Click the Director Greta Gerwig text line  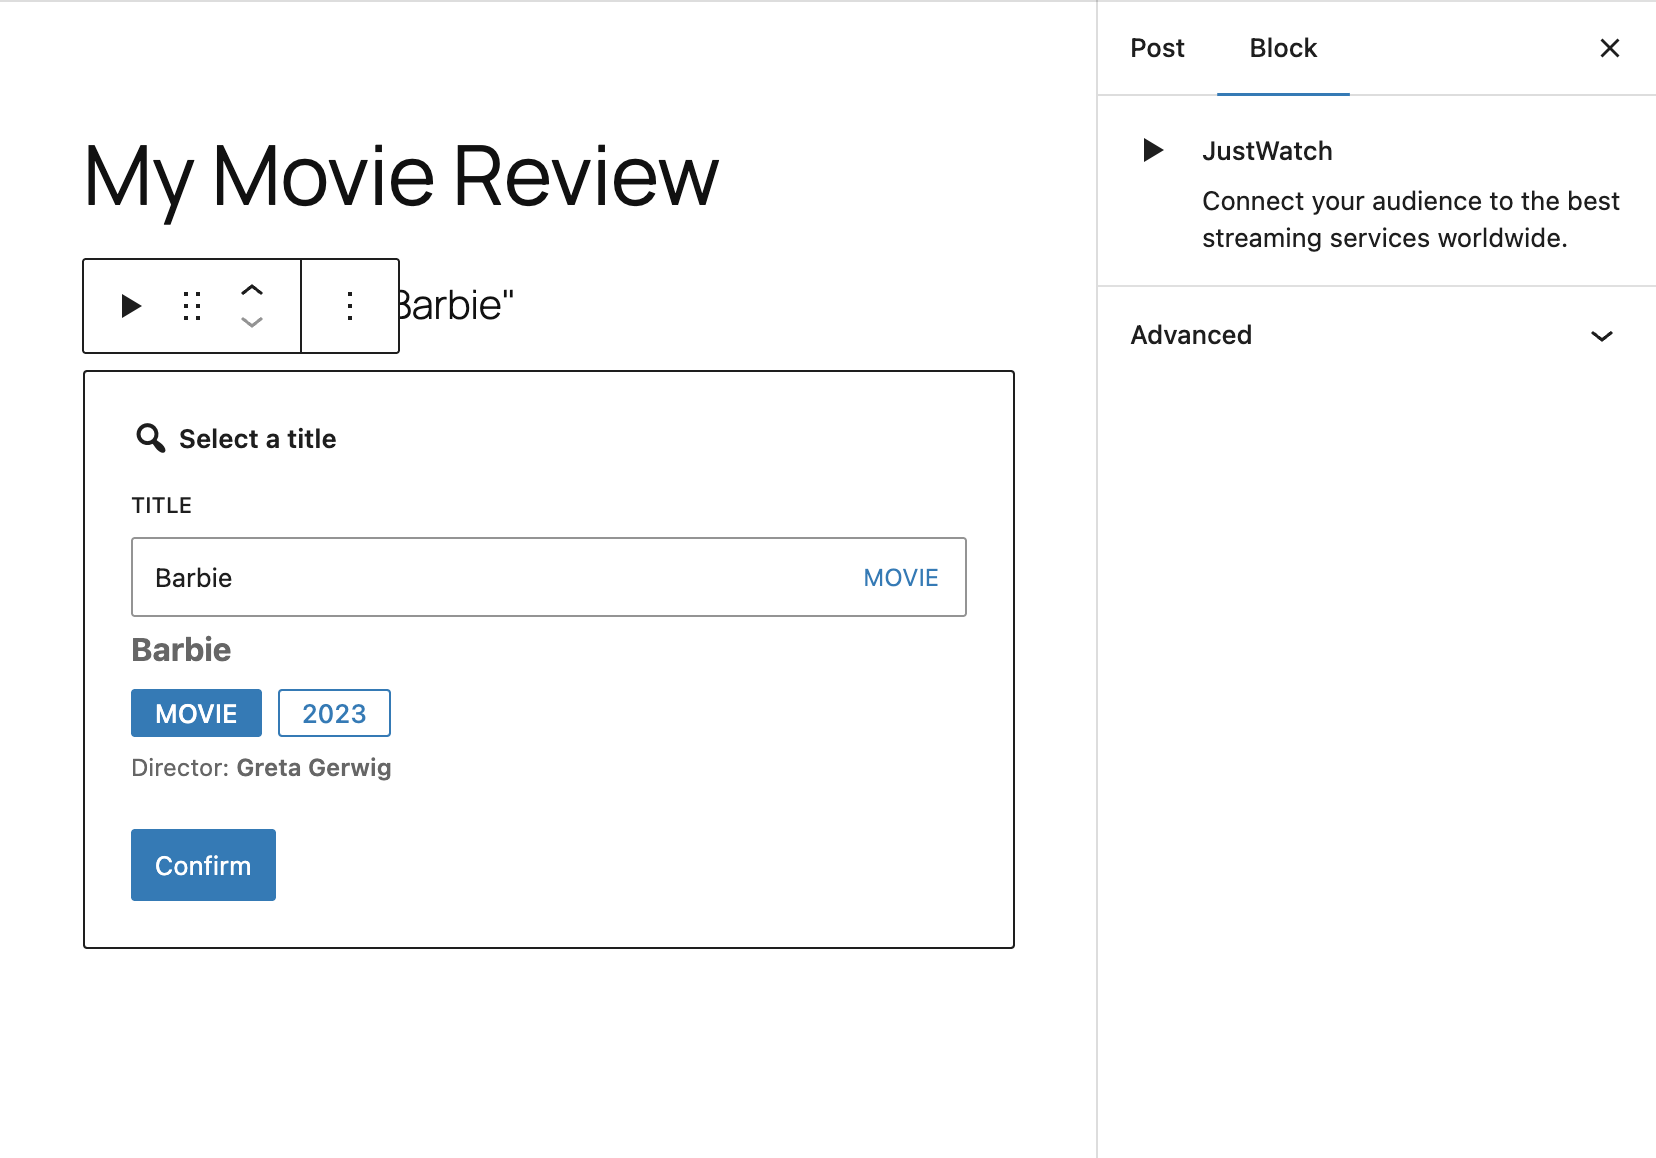(260, 767)
